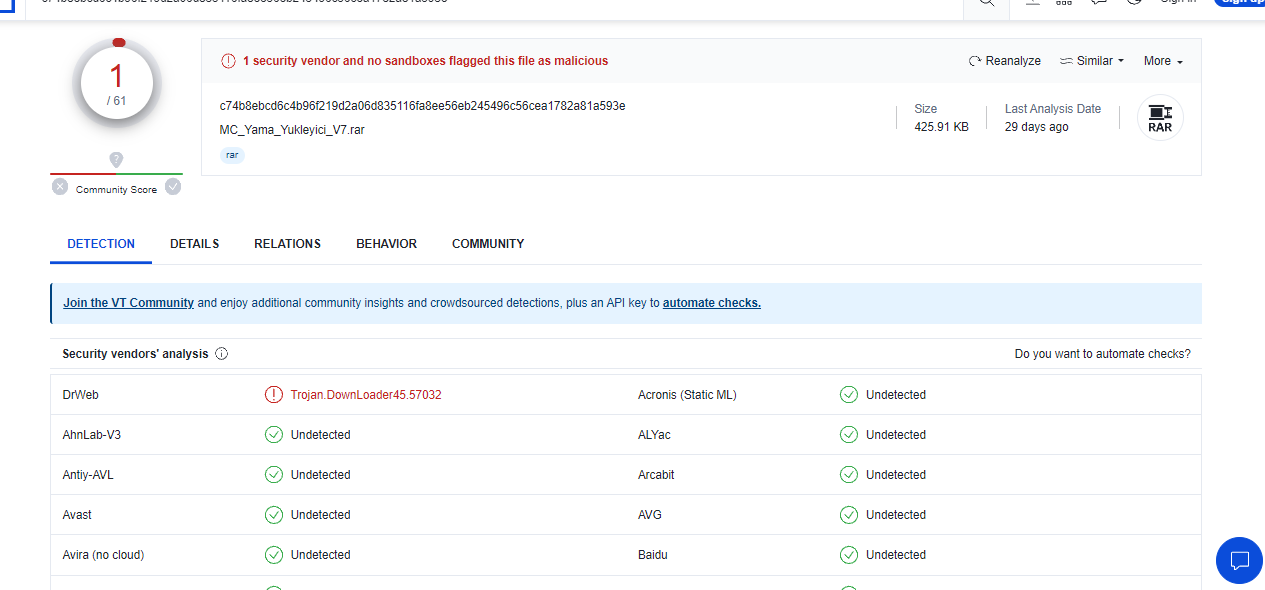1265x590 pixels.
Task: Click the info icon beside Security vendors' analysis
Action: coord(222,354)
